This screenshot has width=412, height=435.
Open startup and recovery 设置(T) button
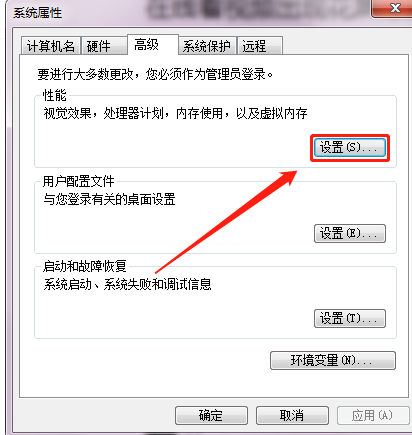pos(350,318)
